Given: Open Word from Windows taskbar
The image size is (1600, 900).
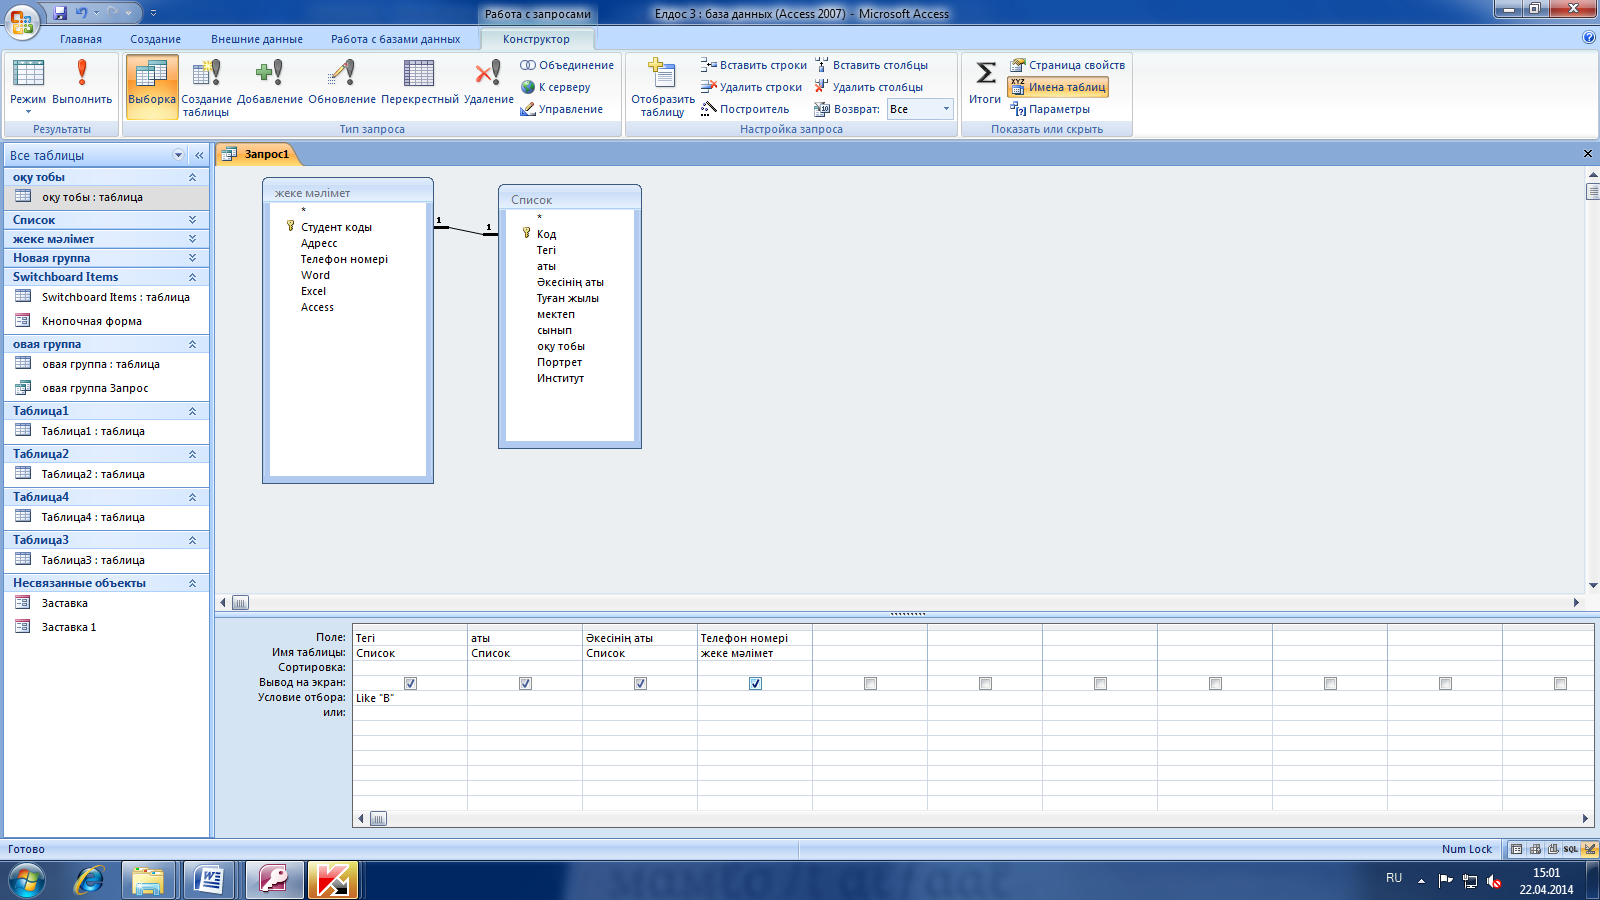Looking at the screenshot, I should click(209, 880).
